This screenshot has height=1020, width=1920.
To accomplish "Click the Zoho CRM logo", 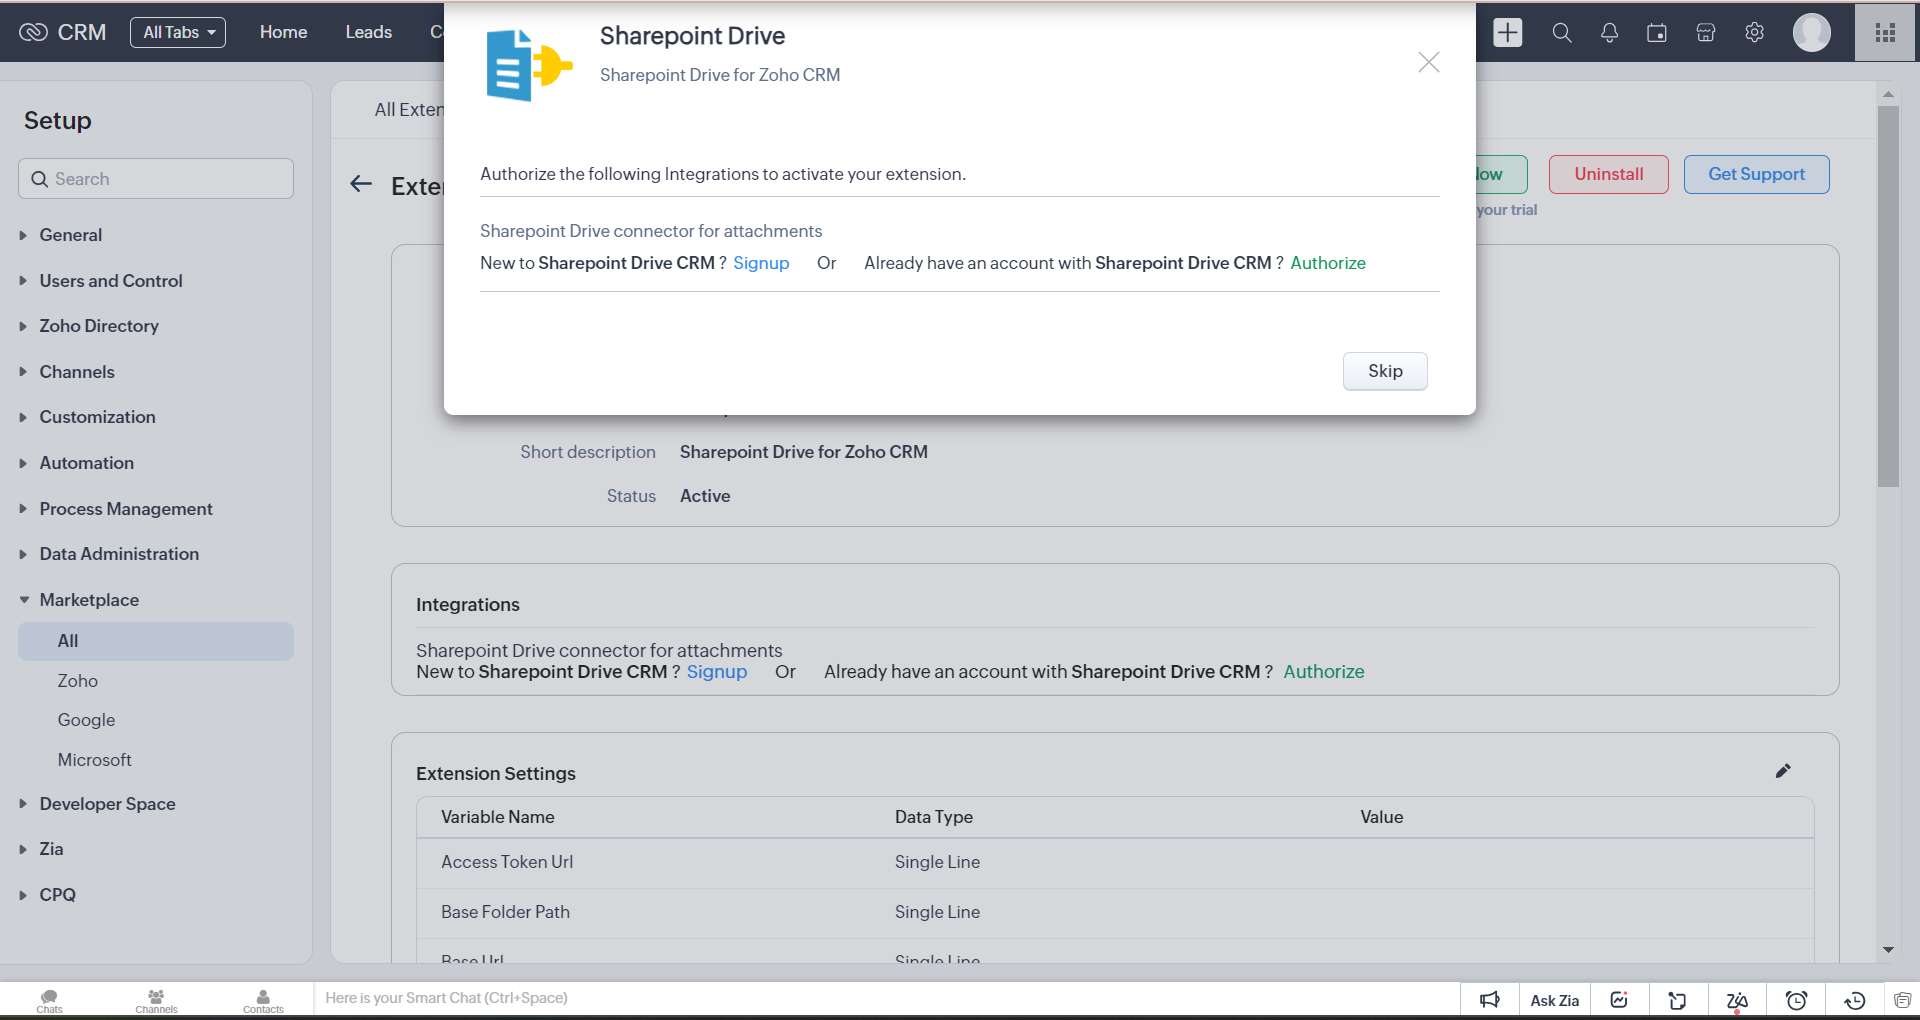I will click(x=62, y=32).
